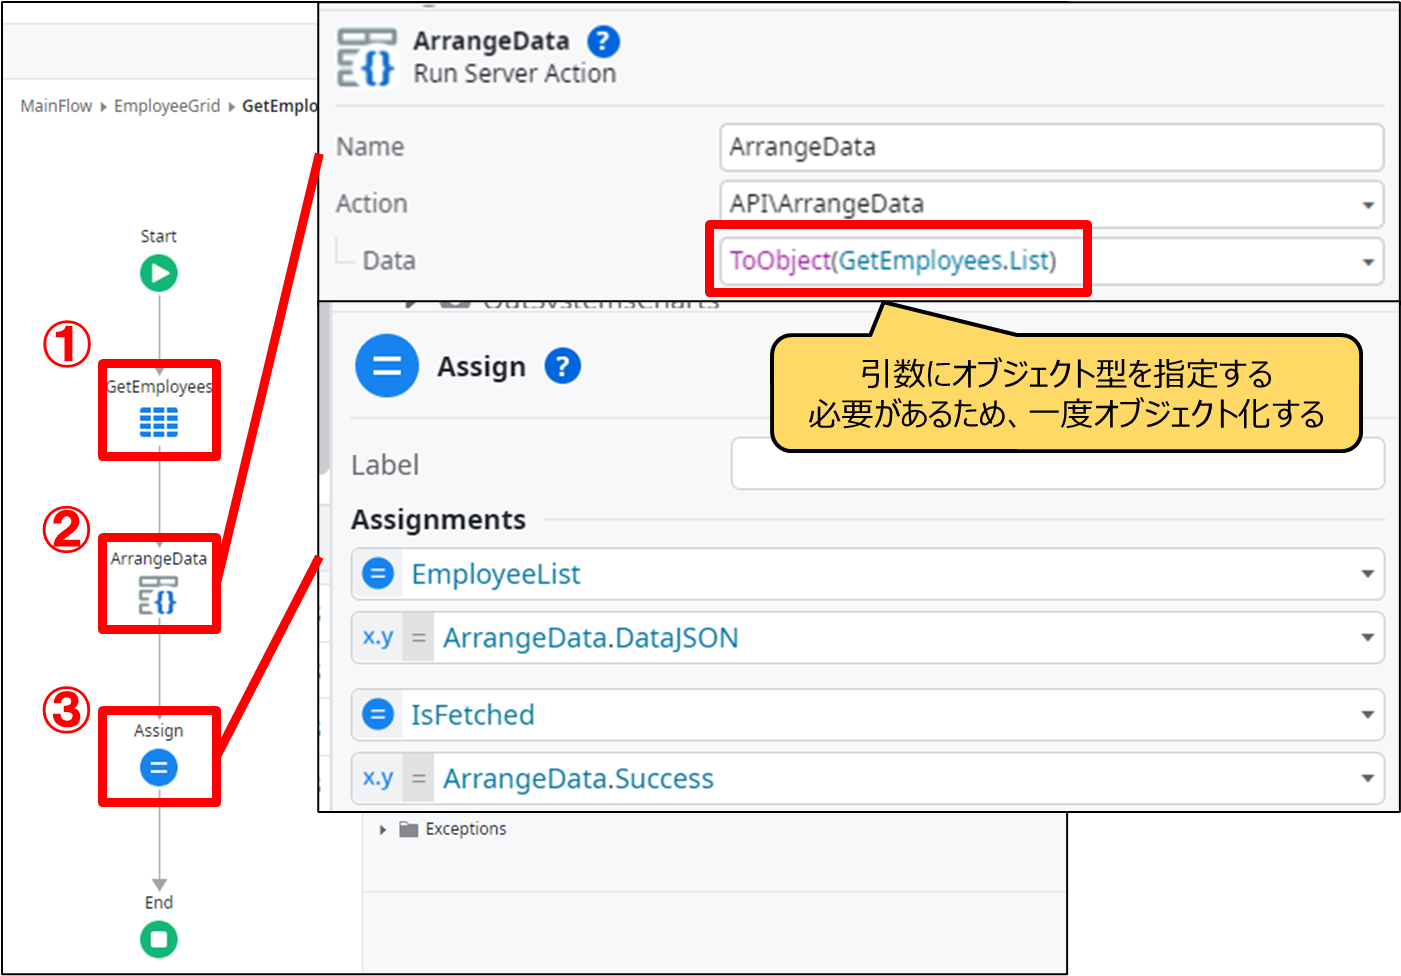Screen dimensions: 1401x976
Task: Select the Assign node in flow
Action: [158, 768]
